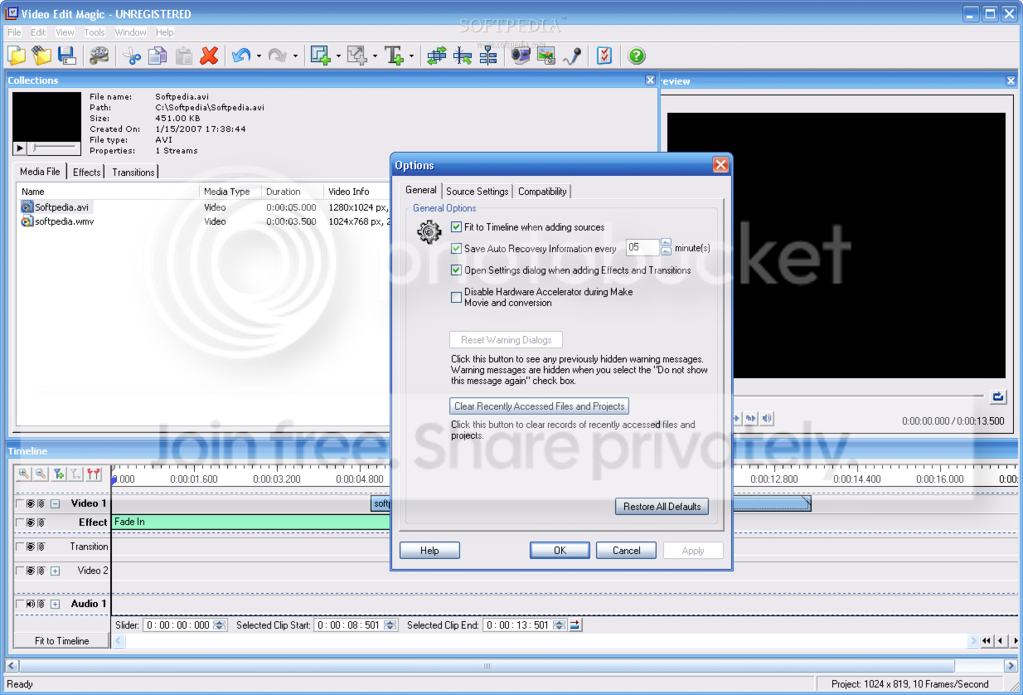The height and width of the screenshot is (695, 1023).
Task: Click the Options dialog Help button
Action: 429,551
